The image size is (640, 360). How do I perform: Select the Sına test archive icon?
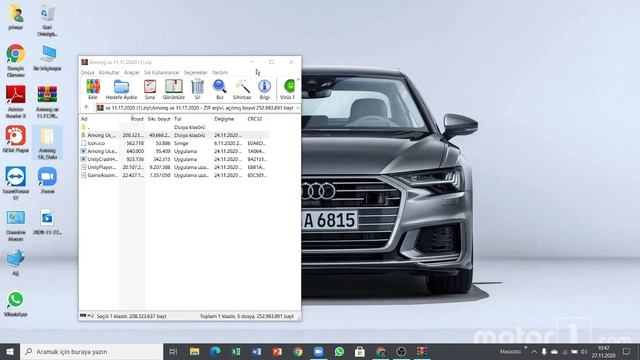click(x=150, y=89)
